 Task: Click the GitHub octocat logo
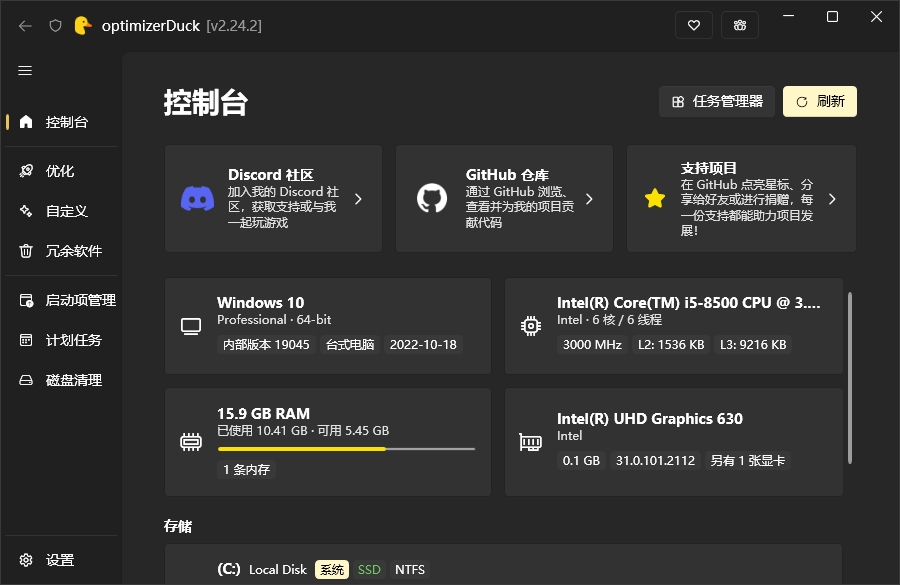point(432,199)
